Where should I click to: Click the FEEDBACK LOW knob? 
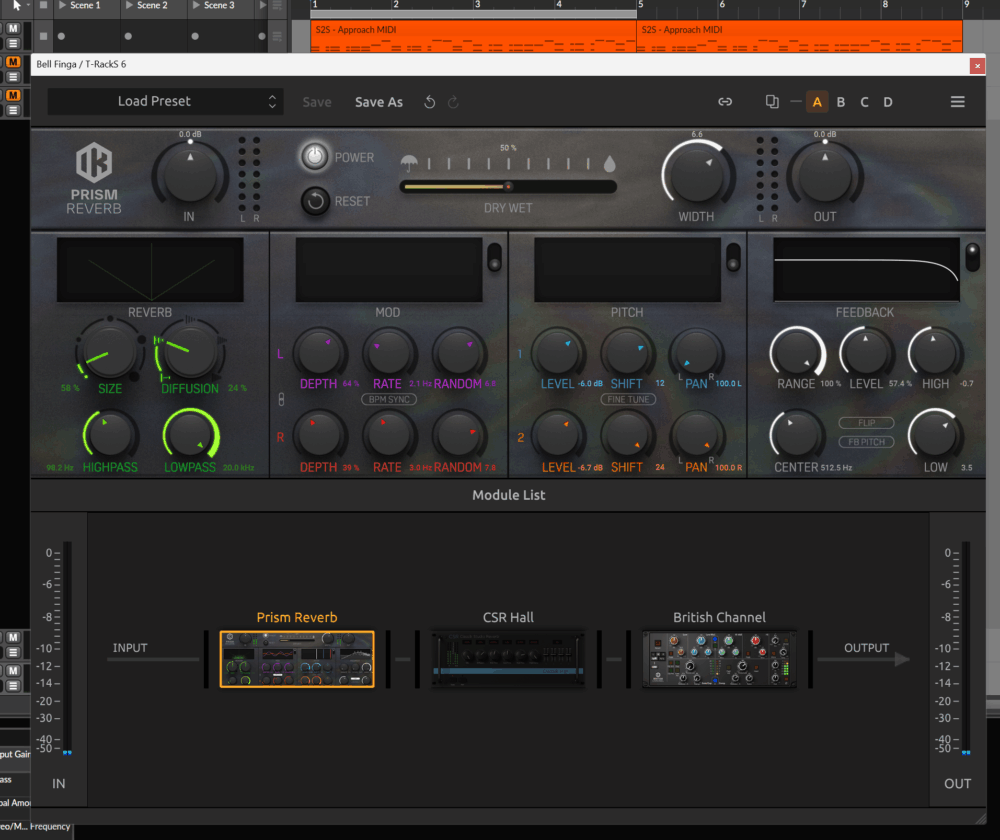coord(936,436)
